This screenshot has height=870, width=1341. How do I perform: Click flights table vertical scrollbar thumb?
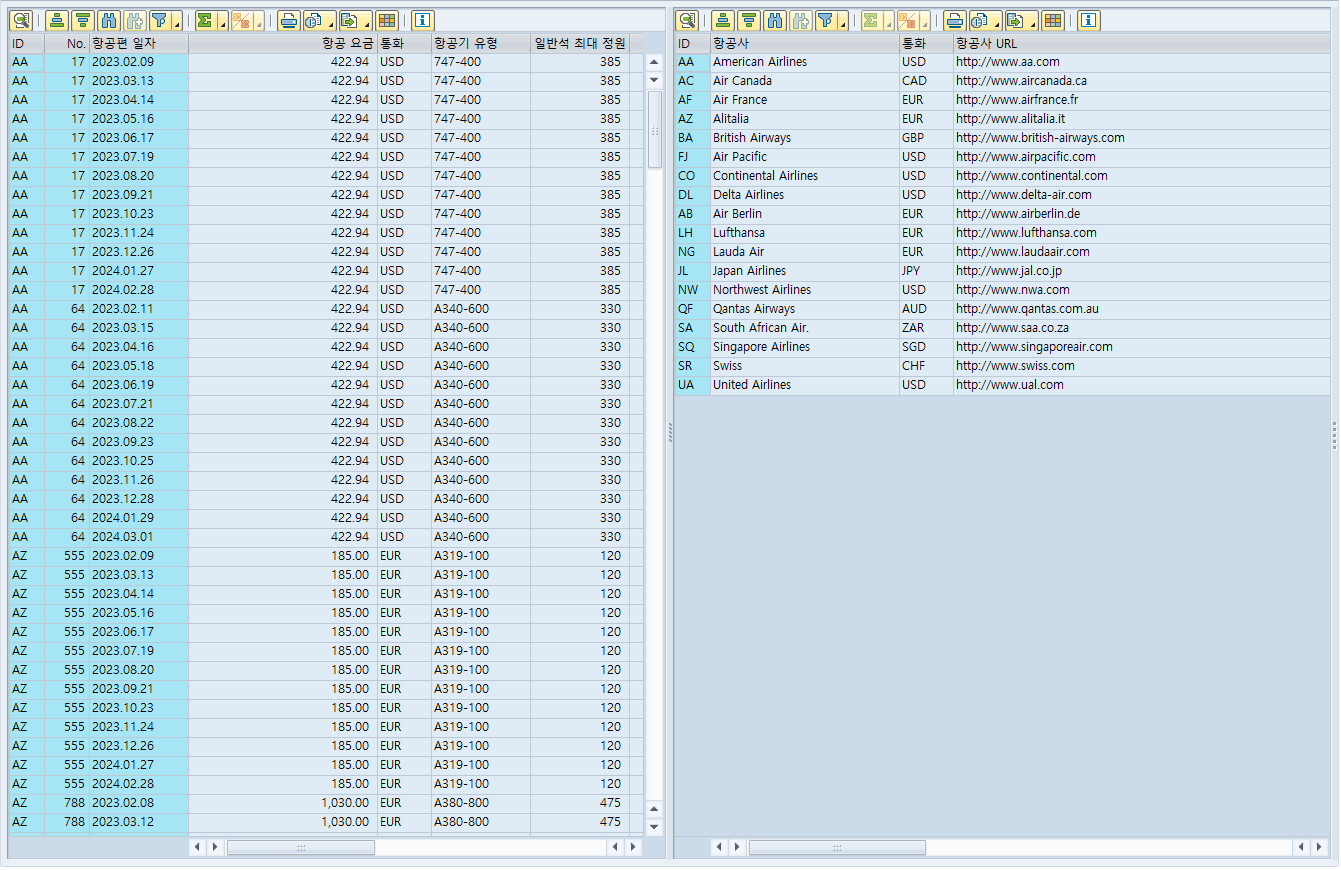[655, 130]
